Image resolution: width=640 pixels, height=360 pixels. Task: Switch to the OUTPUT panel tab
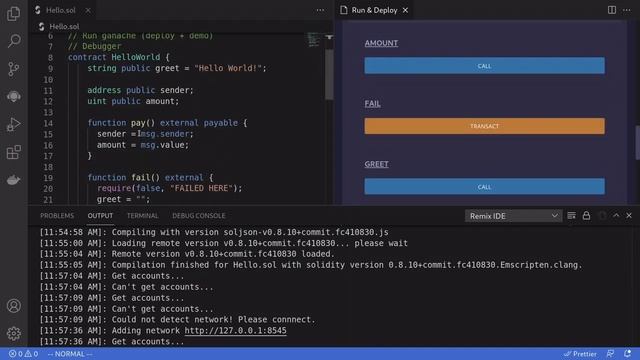(100, 216)
